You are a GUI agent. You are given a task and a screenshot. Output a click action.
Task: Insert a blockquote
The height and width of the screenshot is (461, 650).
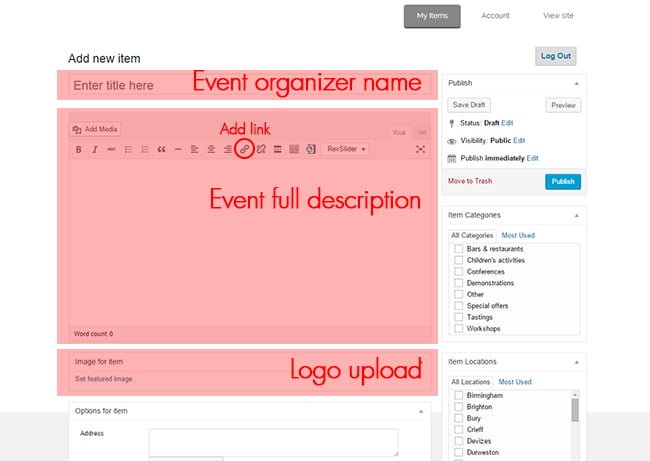(x=161, y=149)
